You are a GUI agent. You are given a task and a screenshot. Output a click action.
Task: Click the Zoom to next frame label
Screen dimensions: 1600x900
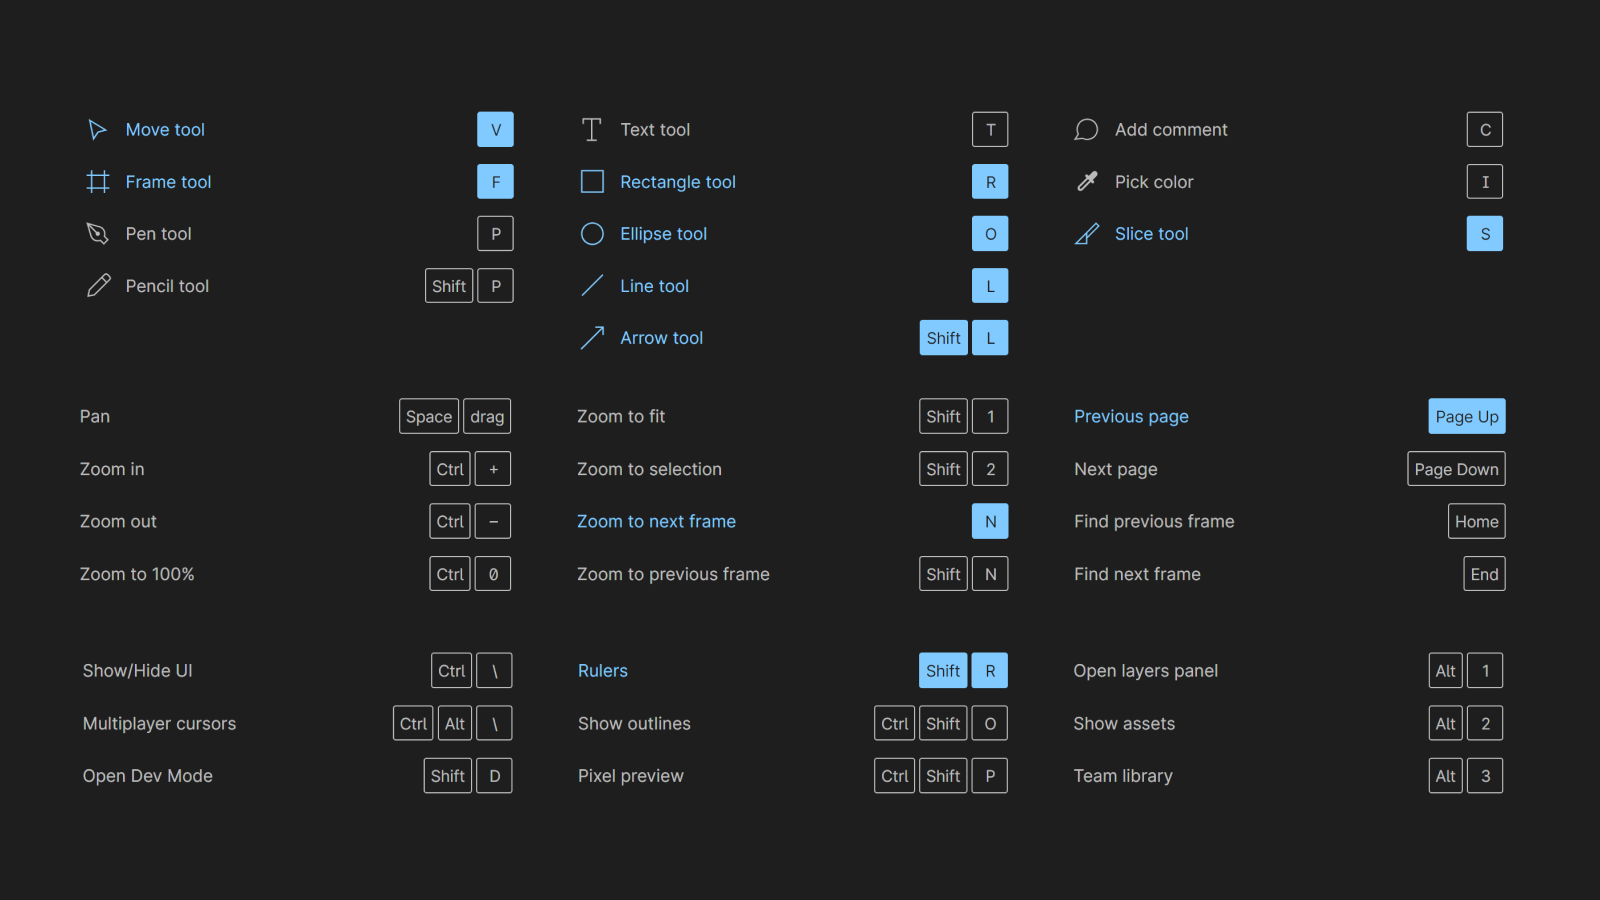[656, 521]
